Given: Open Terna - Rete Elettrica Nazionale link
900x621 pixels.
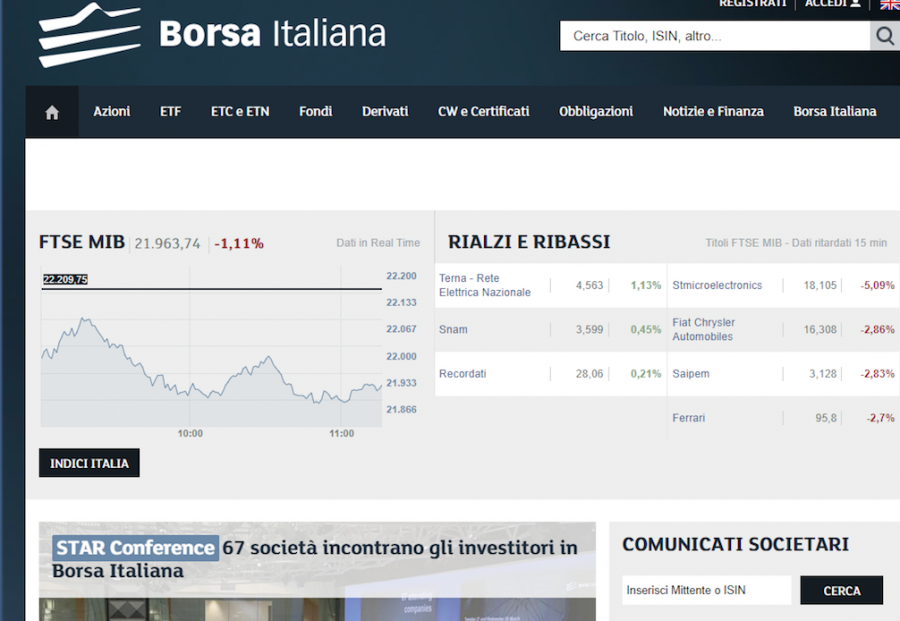Looking at the screenshot, I should coord(485,285).
